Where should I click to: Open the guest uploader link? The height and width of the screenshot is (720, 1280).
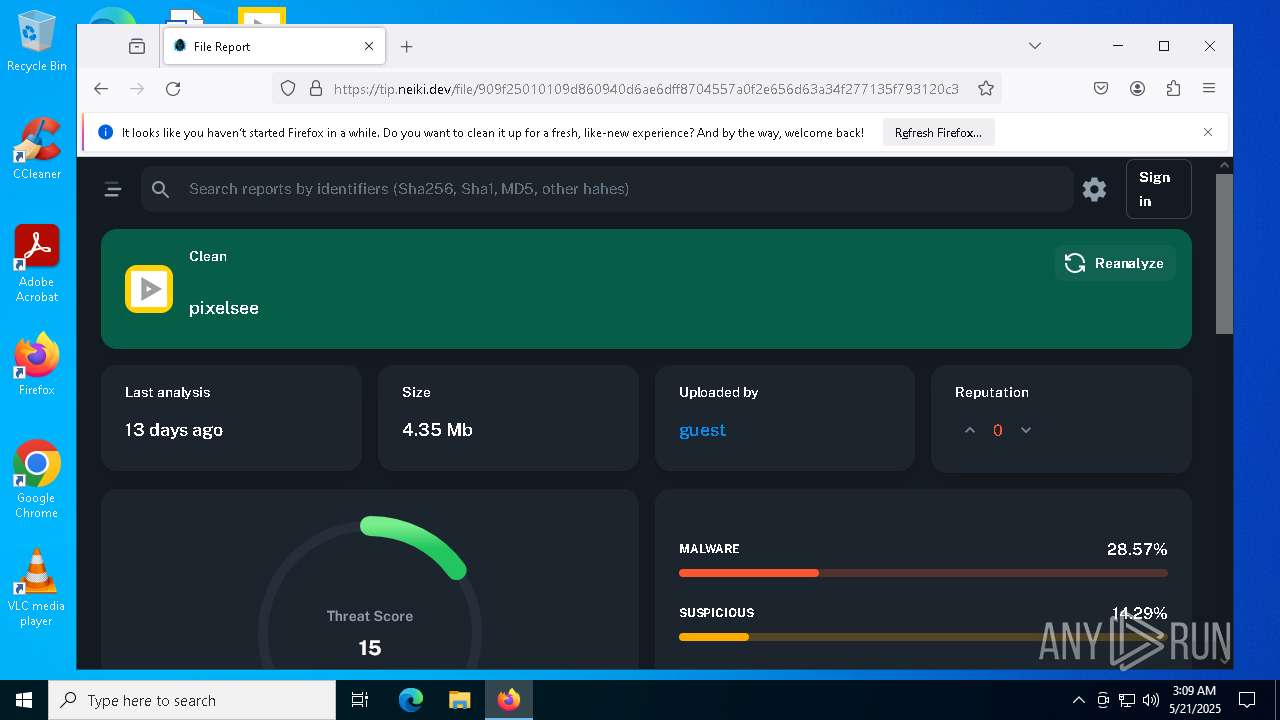point(702,430)
